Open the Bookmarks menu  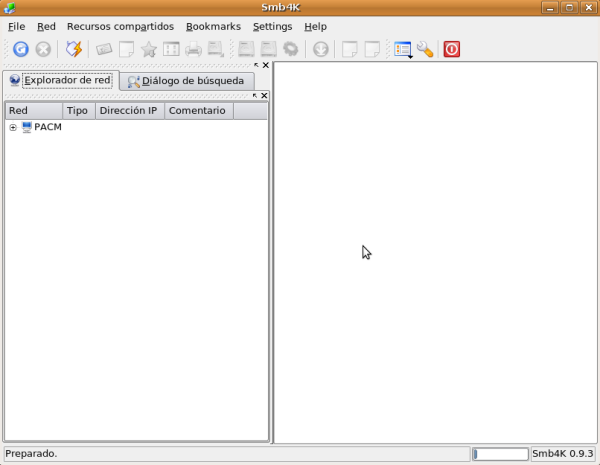pyautogui.click(x=213, y=26)
